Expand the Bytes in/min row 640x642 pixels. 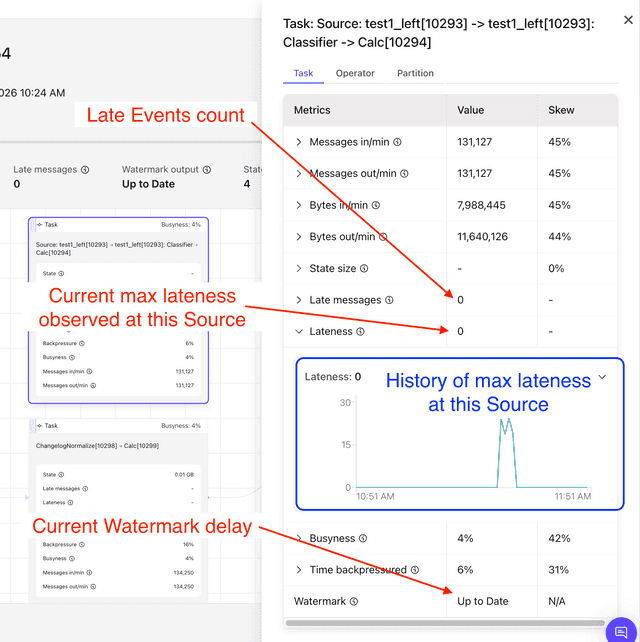point(299,205)
